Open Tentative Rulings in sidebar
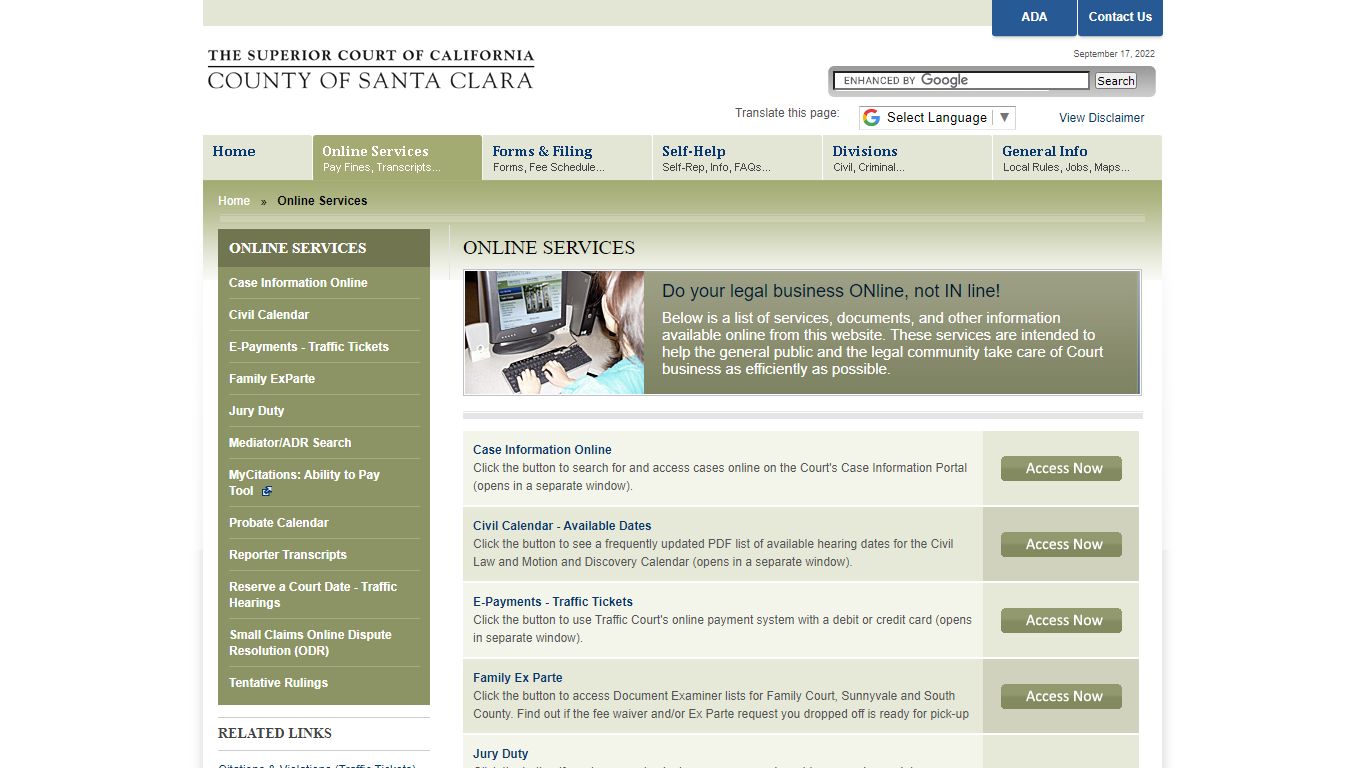The image size is (1366, 768). click(279, 683)
